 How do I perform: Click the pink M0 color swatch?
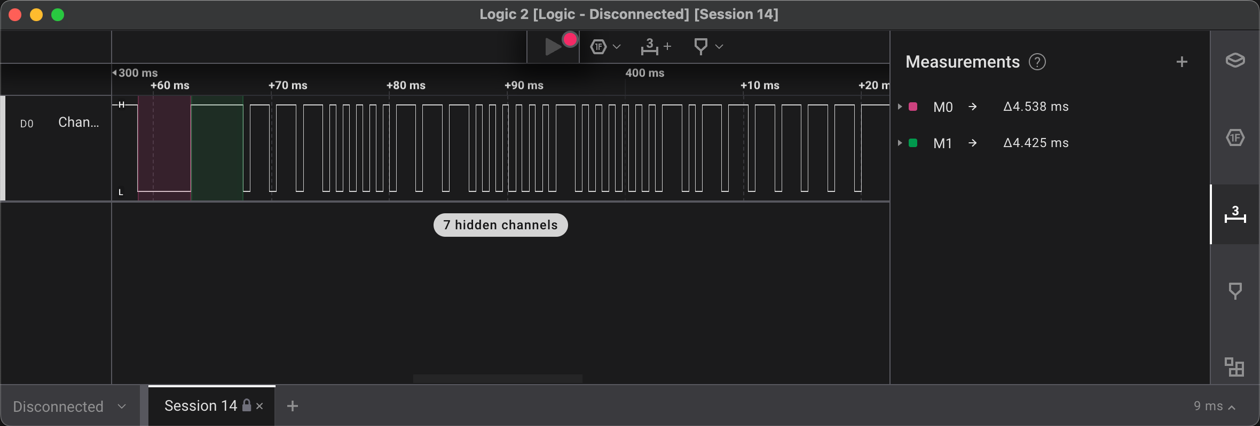coord(913,107)
